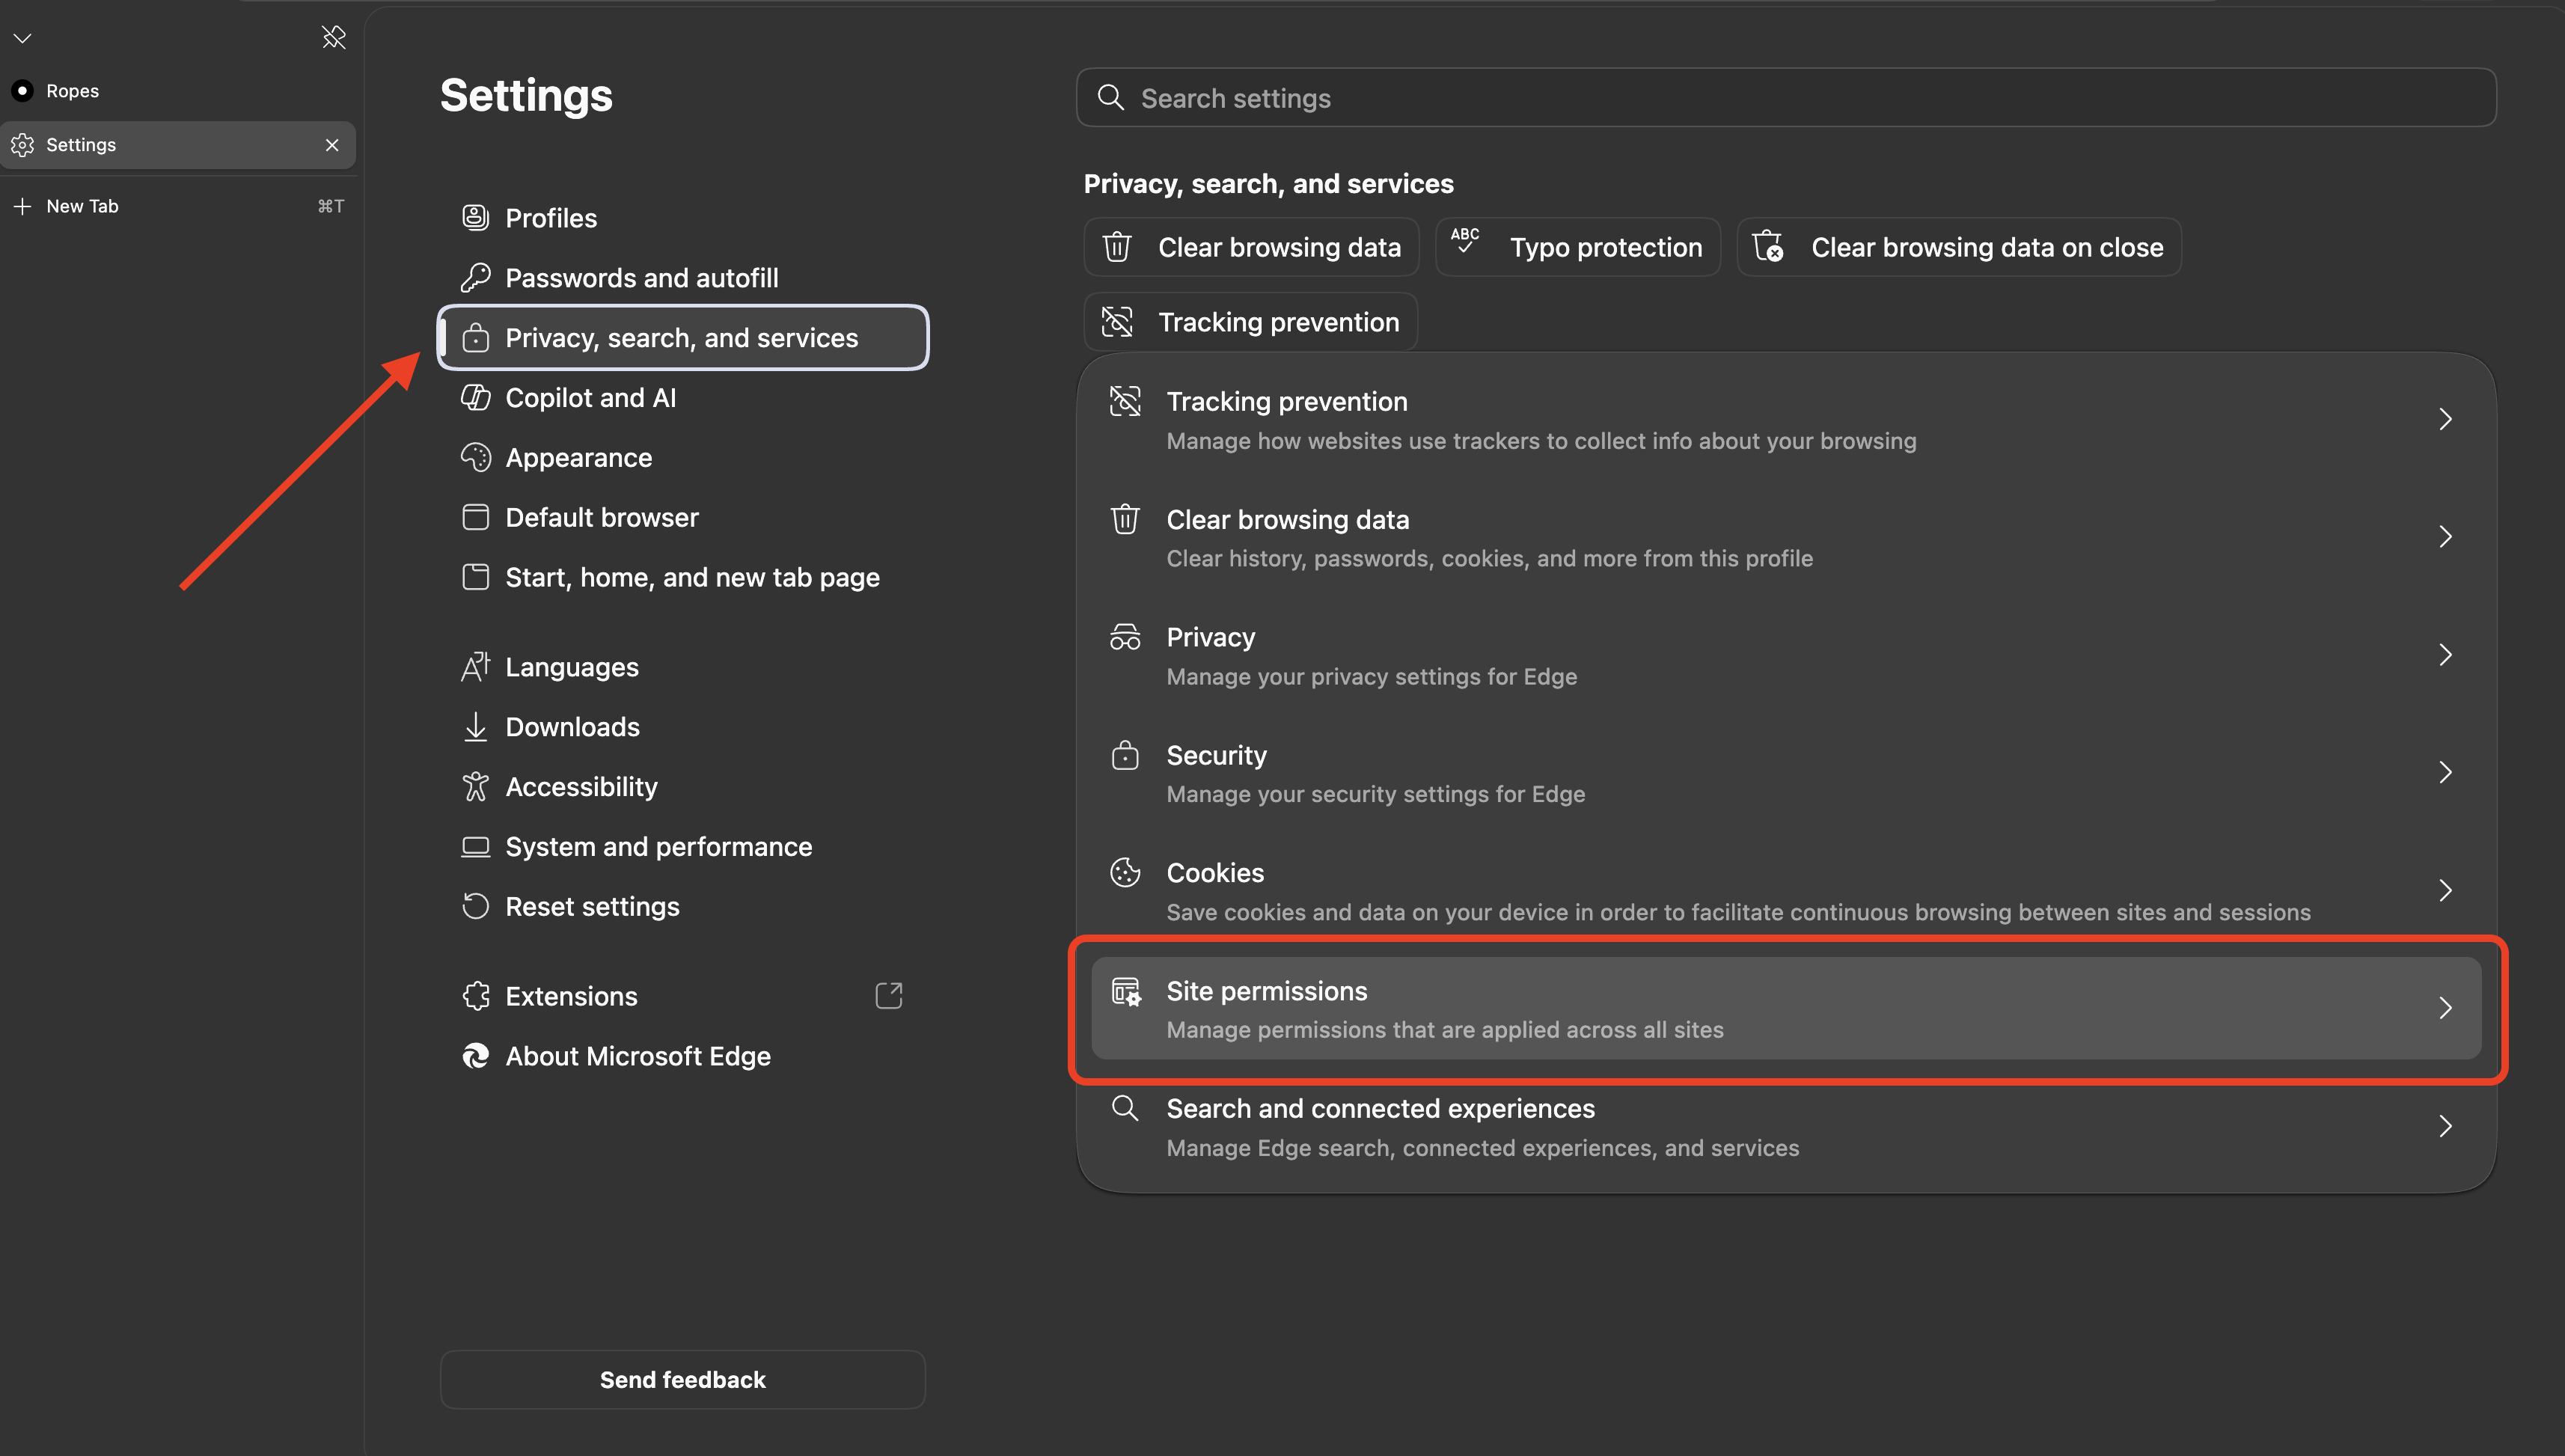Open a New Tab
The image size is (2565, 1456).
(x=178, y=206)
